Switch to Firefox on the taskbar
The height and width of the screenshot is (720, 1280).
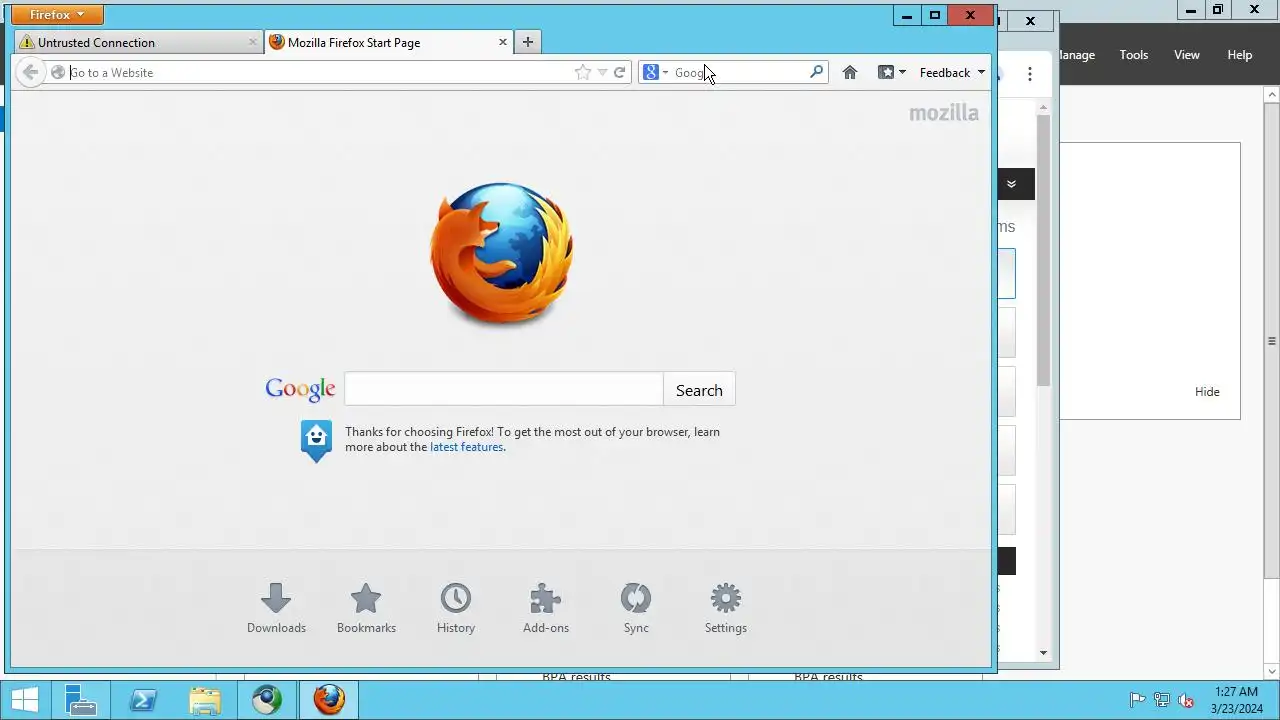point(329,699)
